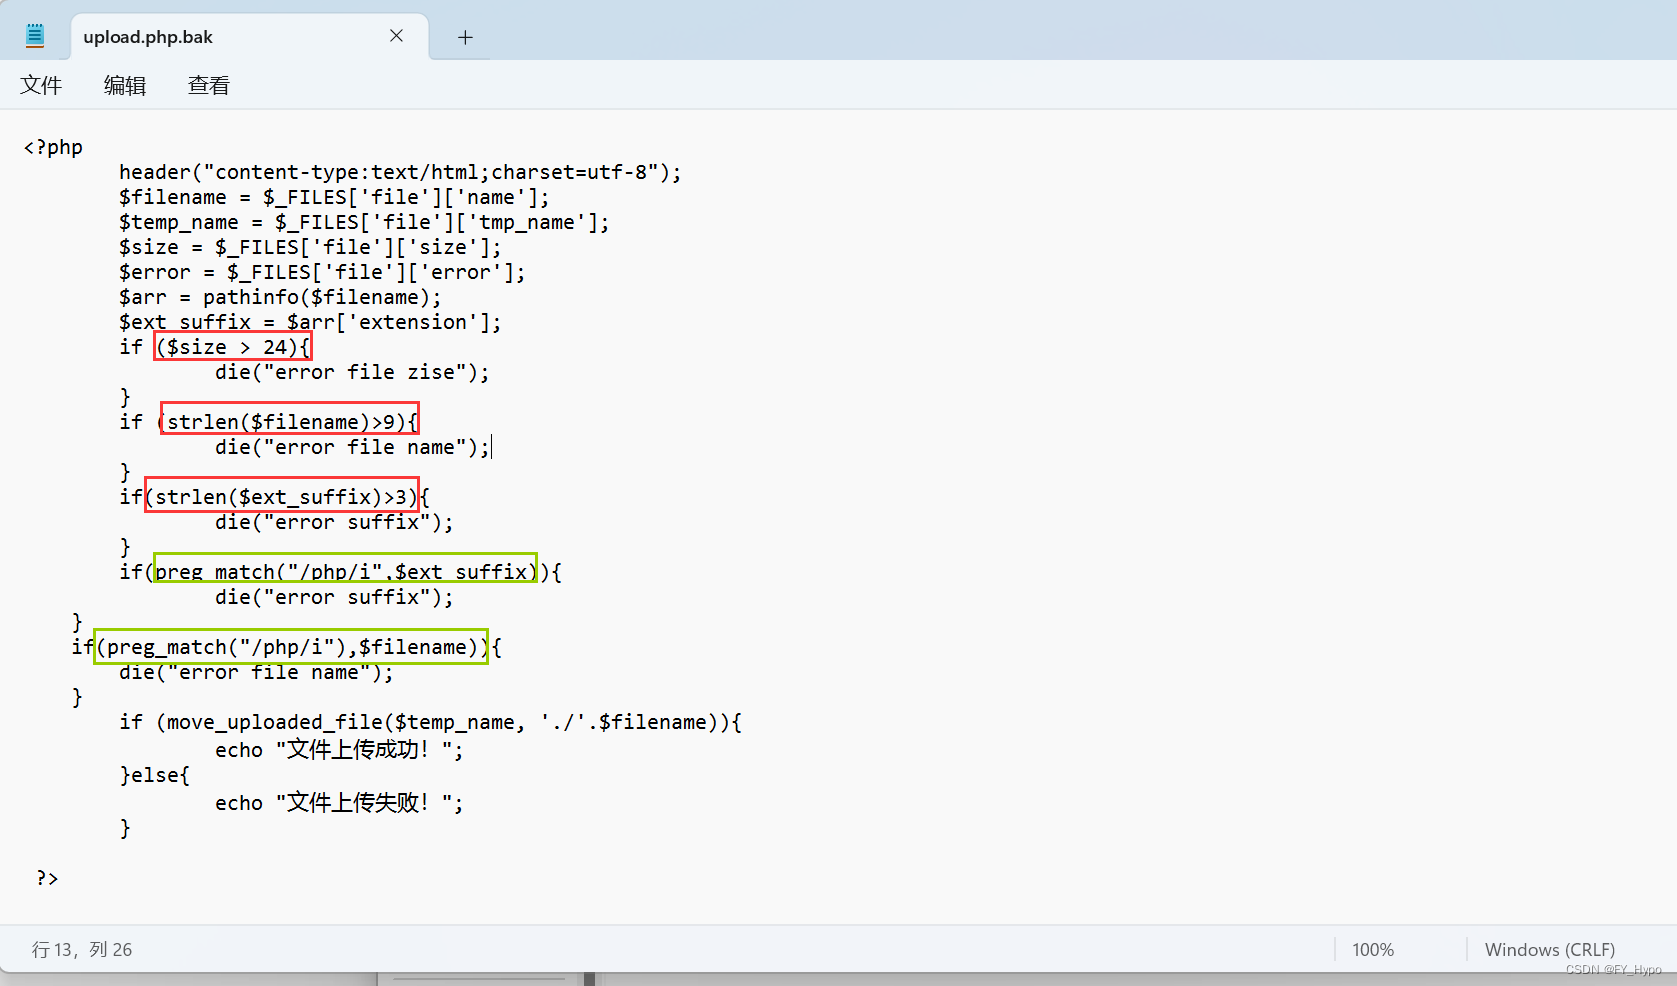Click the <?php opening tag line
This screenshot has width=1677, height=986.
(53, 147)
